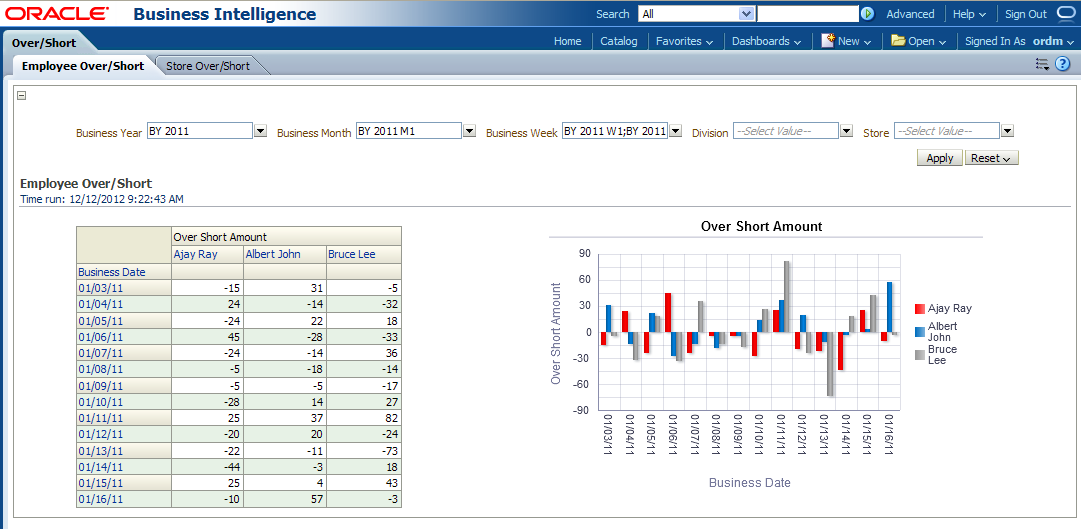Open page options list icon
This screenshot has height=529, width=1081.
(x=1042, y=64)
